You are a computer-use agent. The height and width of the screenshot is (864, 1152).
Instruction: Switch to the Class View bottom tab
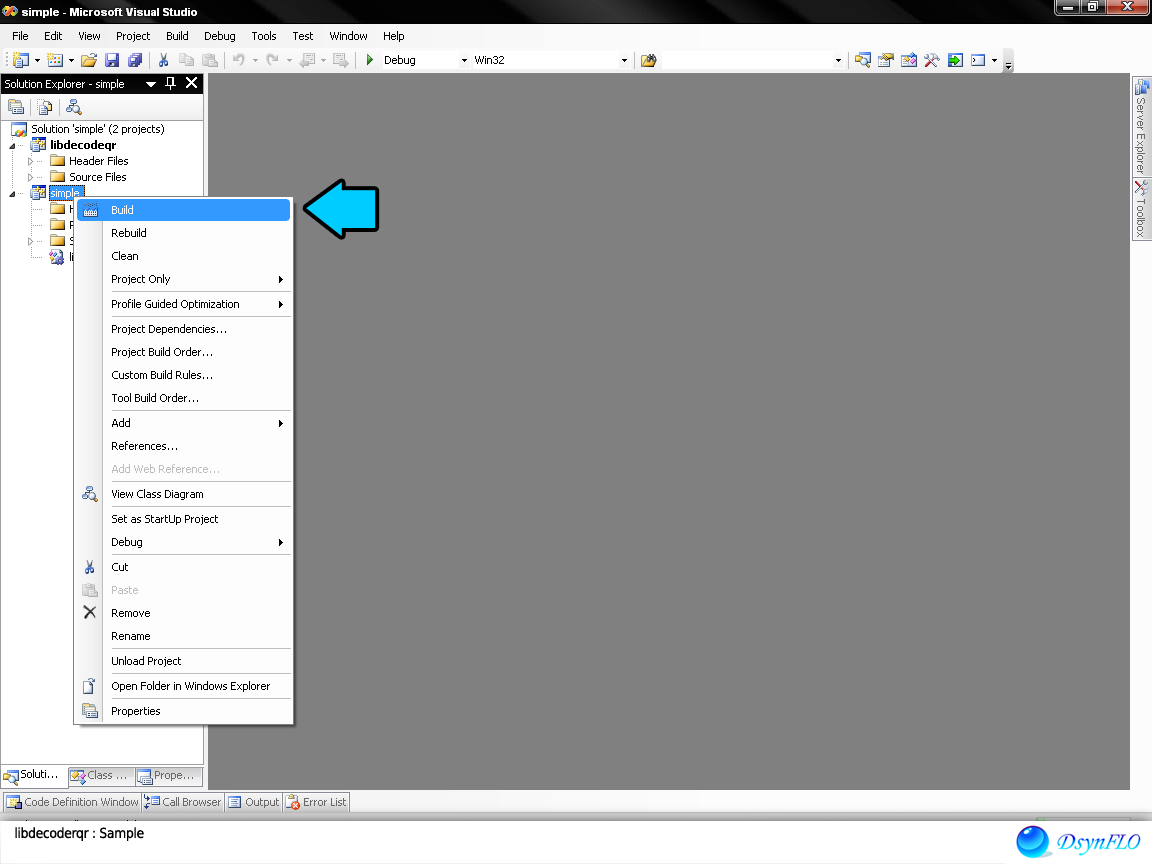(x=101, y=776)
